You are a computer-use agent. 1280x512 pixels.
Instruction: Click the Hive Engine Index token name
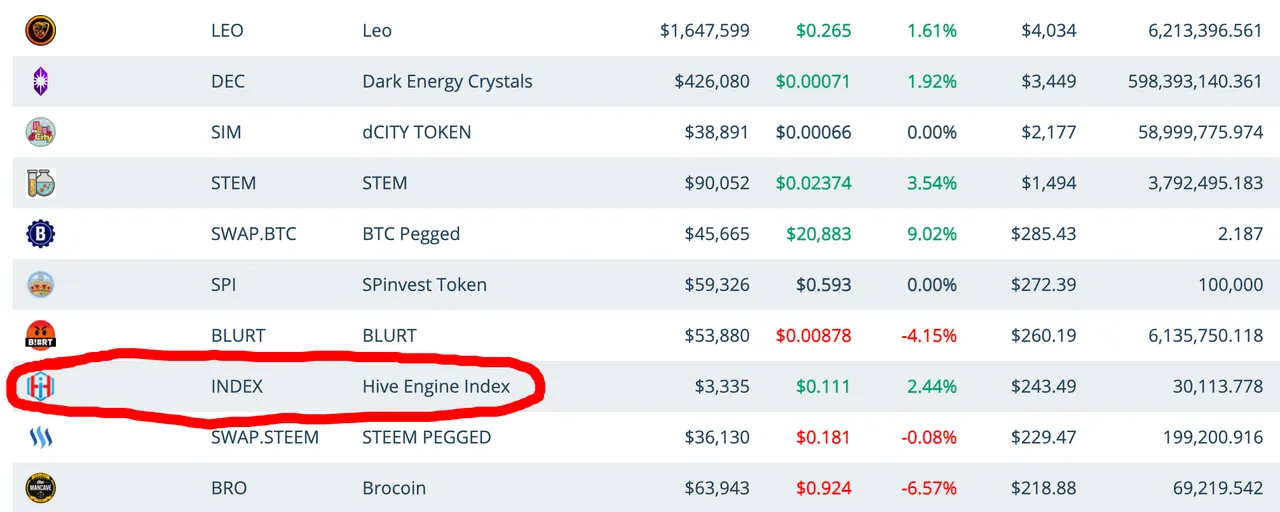pyautogui.click(x=436, y=386)
